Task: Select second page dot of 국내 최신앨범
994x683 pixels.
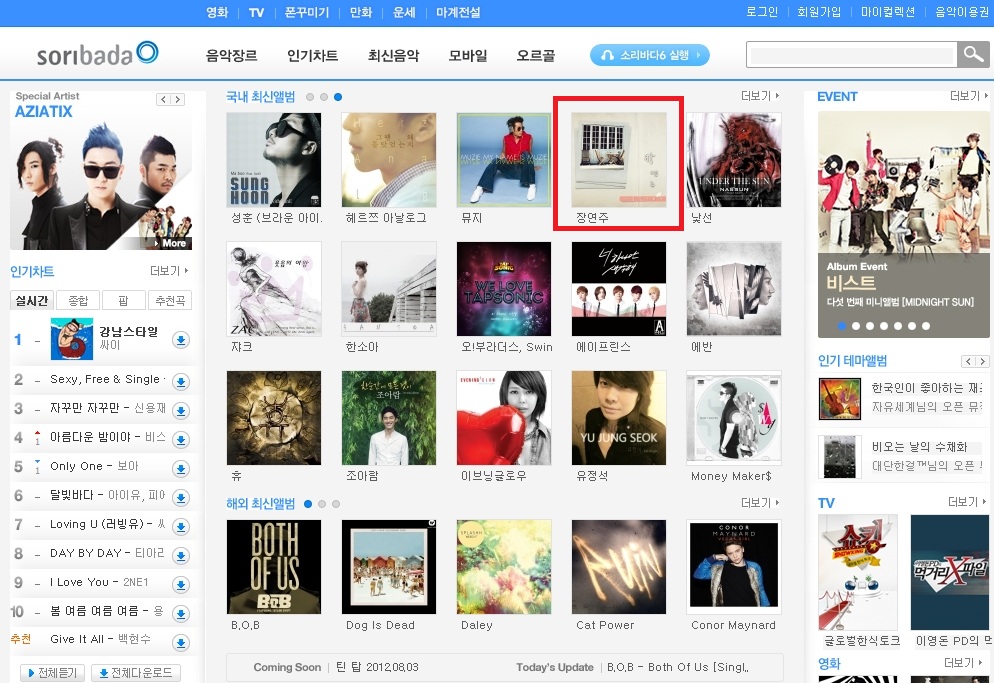Action: point(324,97)
